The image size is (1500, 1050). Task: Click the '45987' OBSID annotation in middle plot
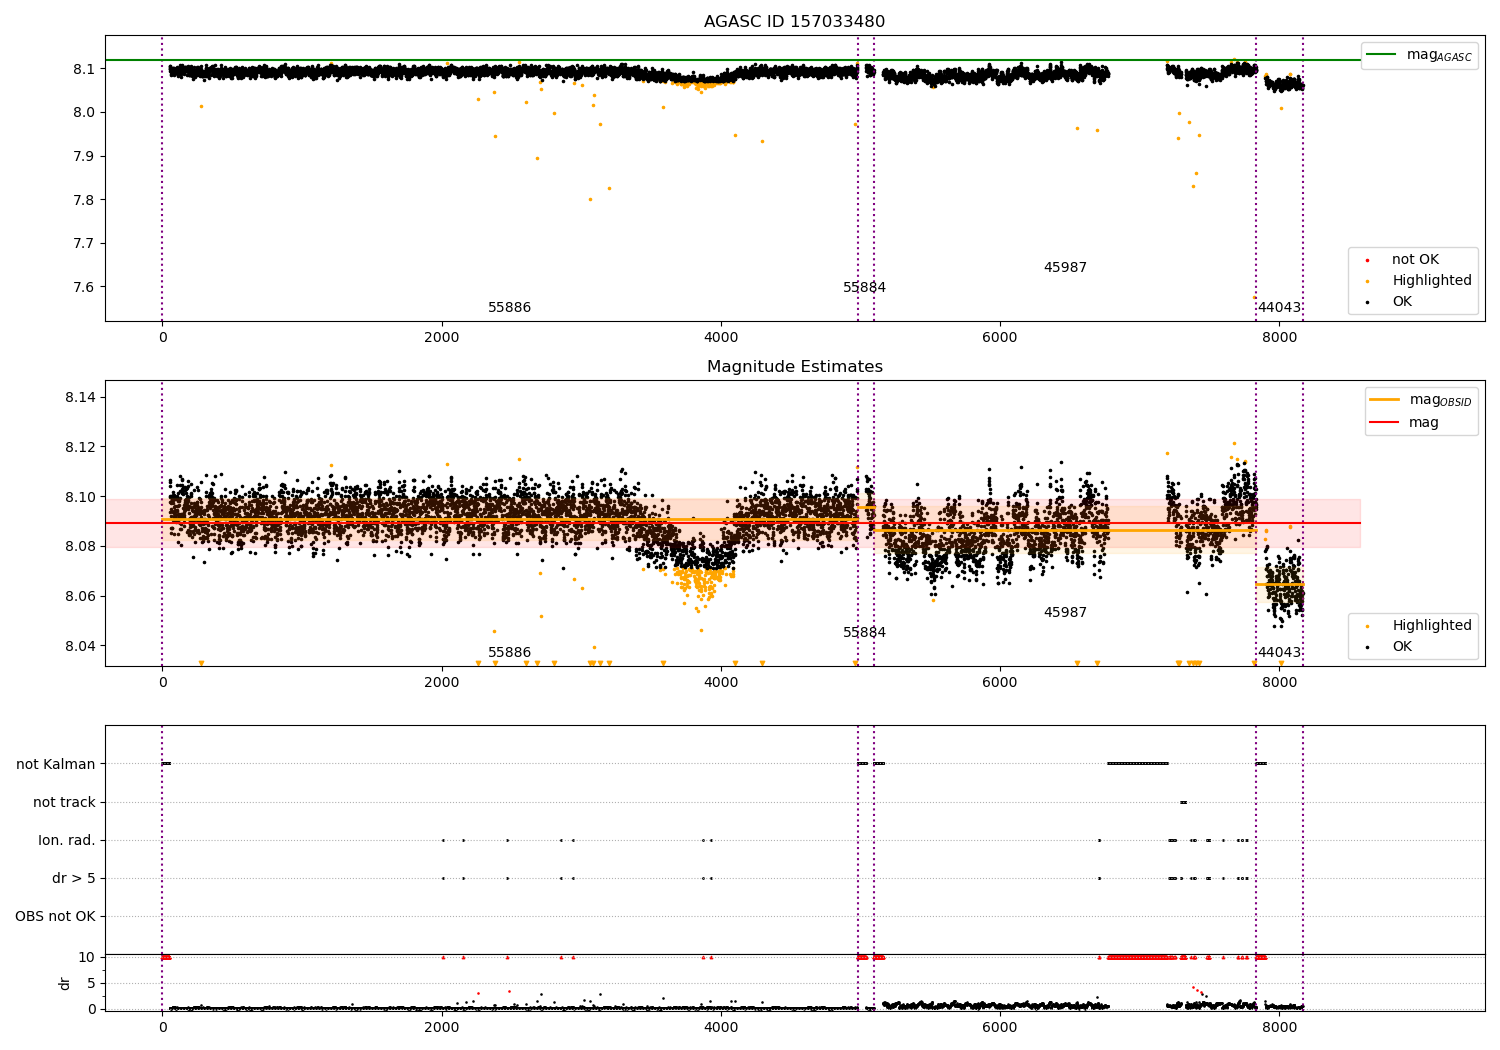[x=1065, y=613]
